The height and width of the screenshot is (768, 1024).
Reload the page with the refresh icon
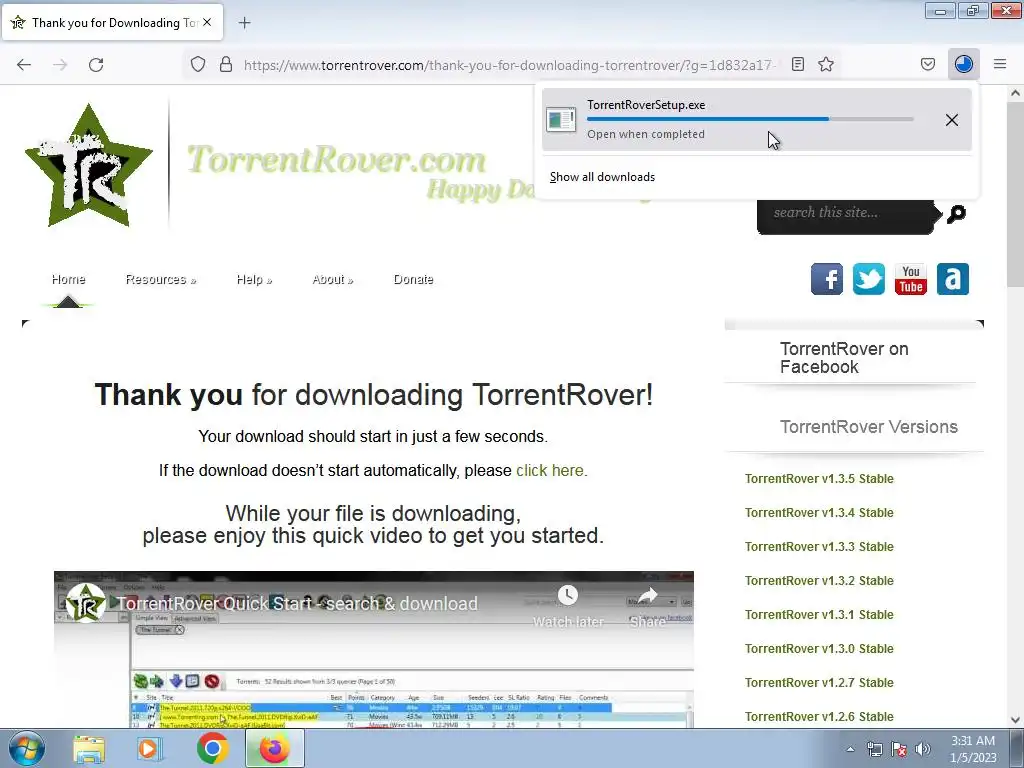coord(96,65)
